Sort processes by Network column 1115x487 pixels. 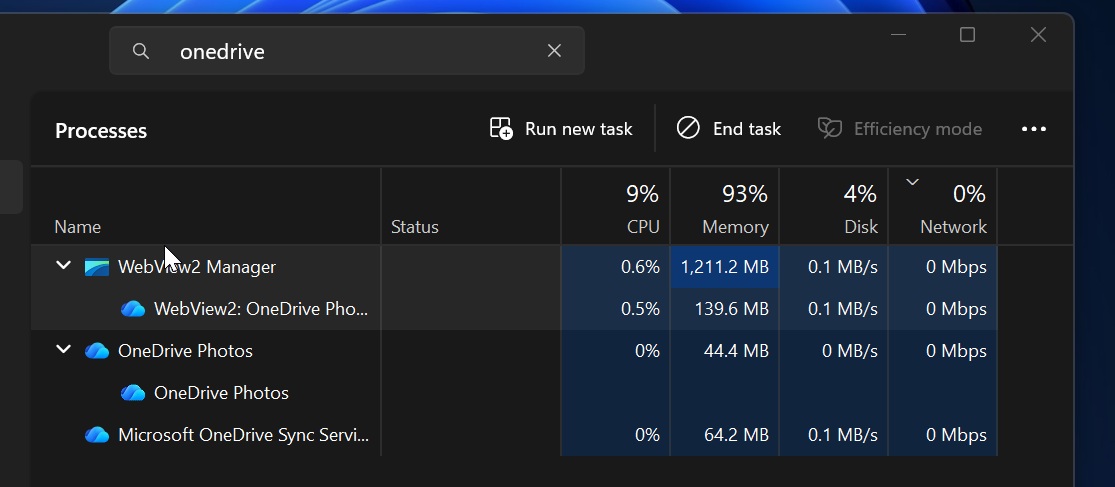click(x=943, y=207)
